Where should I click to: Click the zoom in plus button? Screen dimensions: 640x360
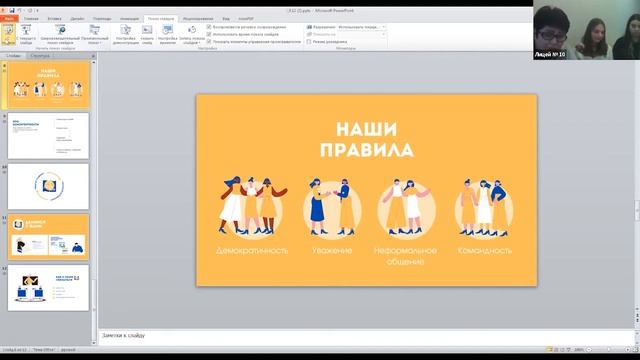[627, 350]
